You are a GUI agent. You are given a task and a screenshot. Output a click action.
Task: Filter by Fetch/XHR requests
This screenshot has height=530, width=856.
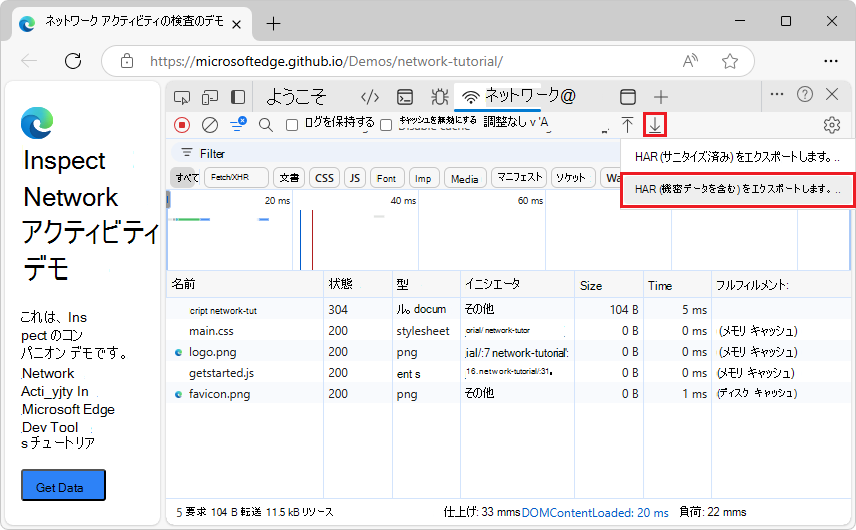[x=236, y=177]
